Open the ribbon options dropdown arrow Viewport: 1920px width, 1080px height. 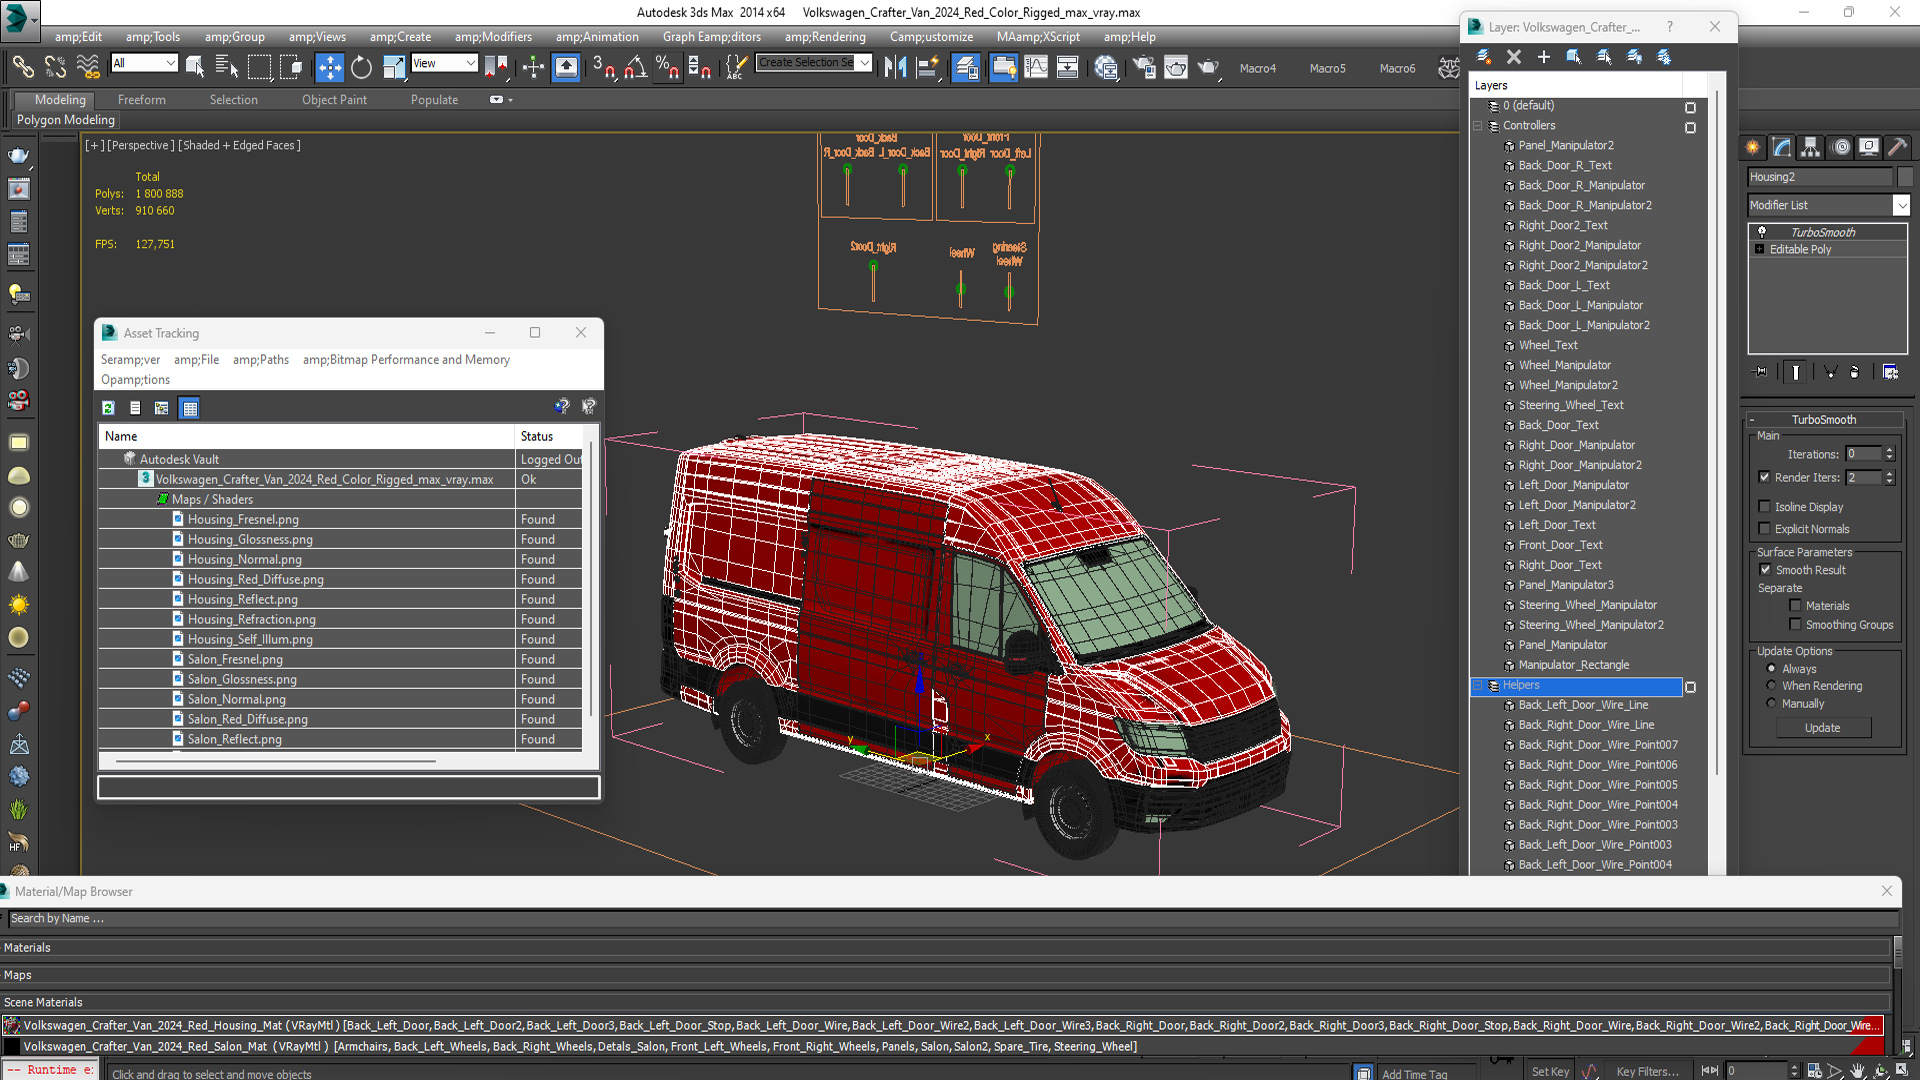510,100
